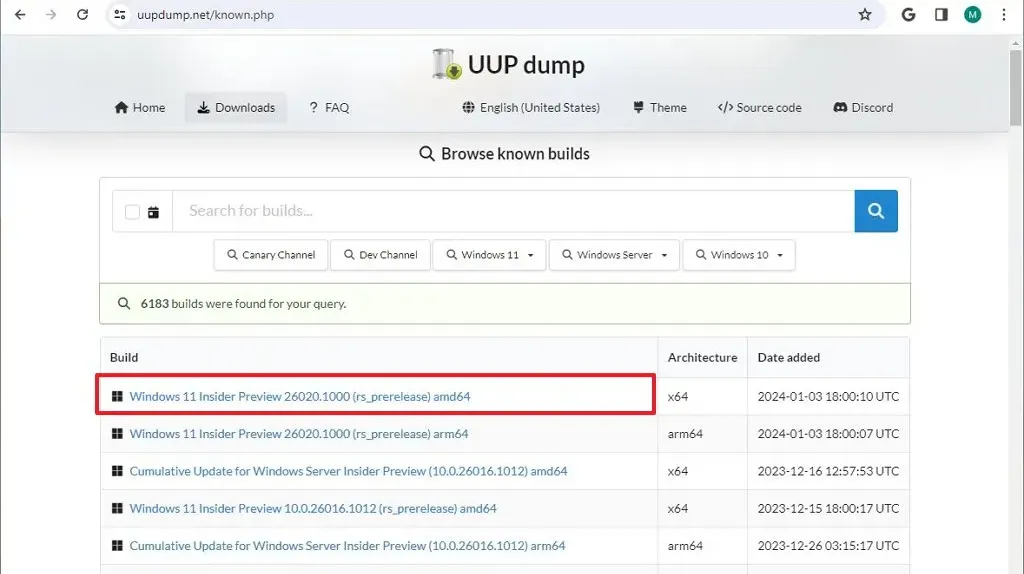
Task: Open the browser side panel icon
Action: (x=941, y=14)
